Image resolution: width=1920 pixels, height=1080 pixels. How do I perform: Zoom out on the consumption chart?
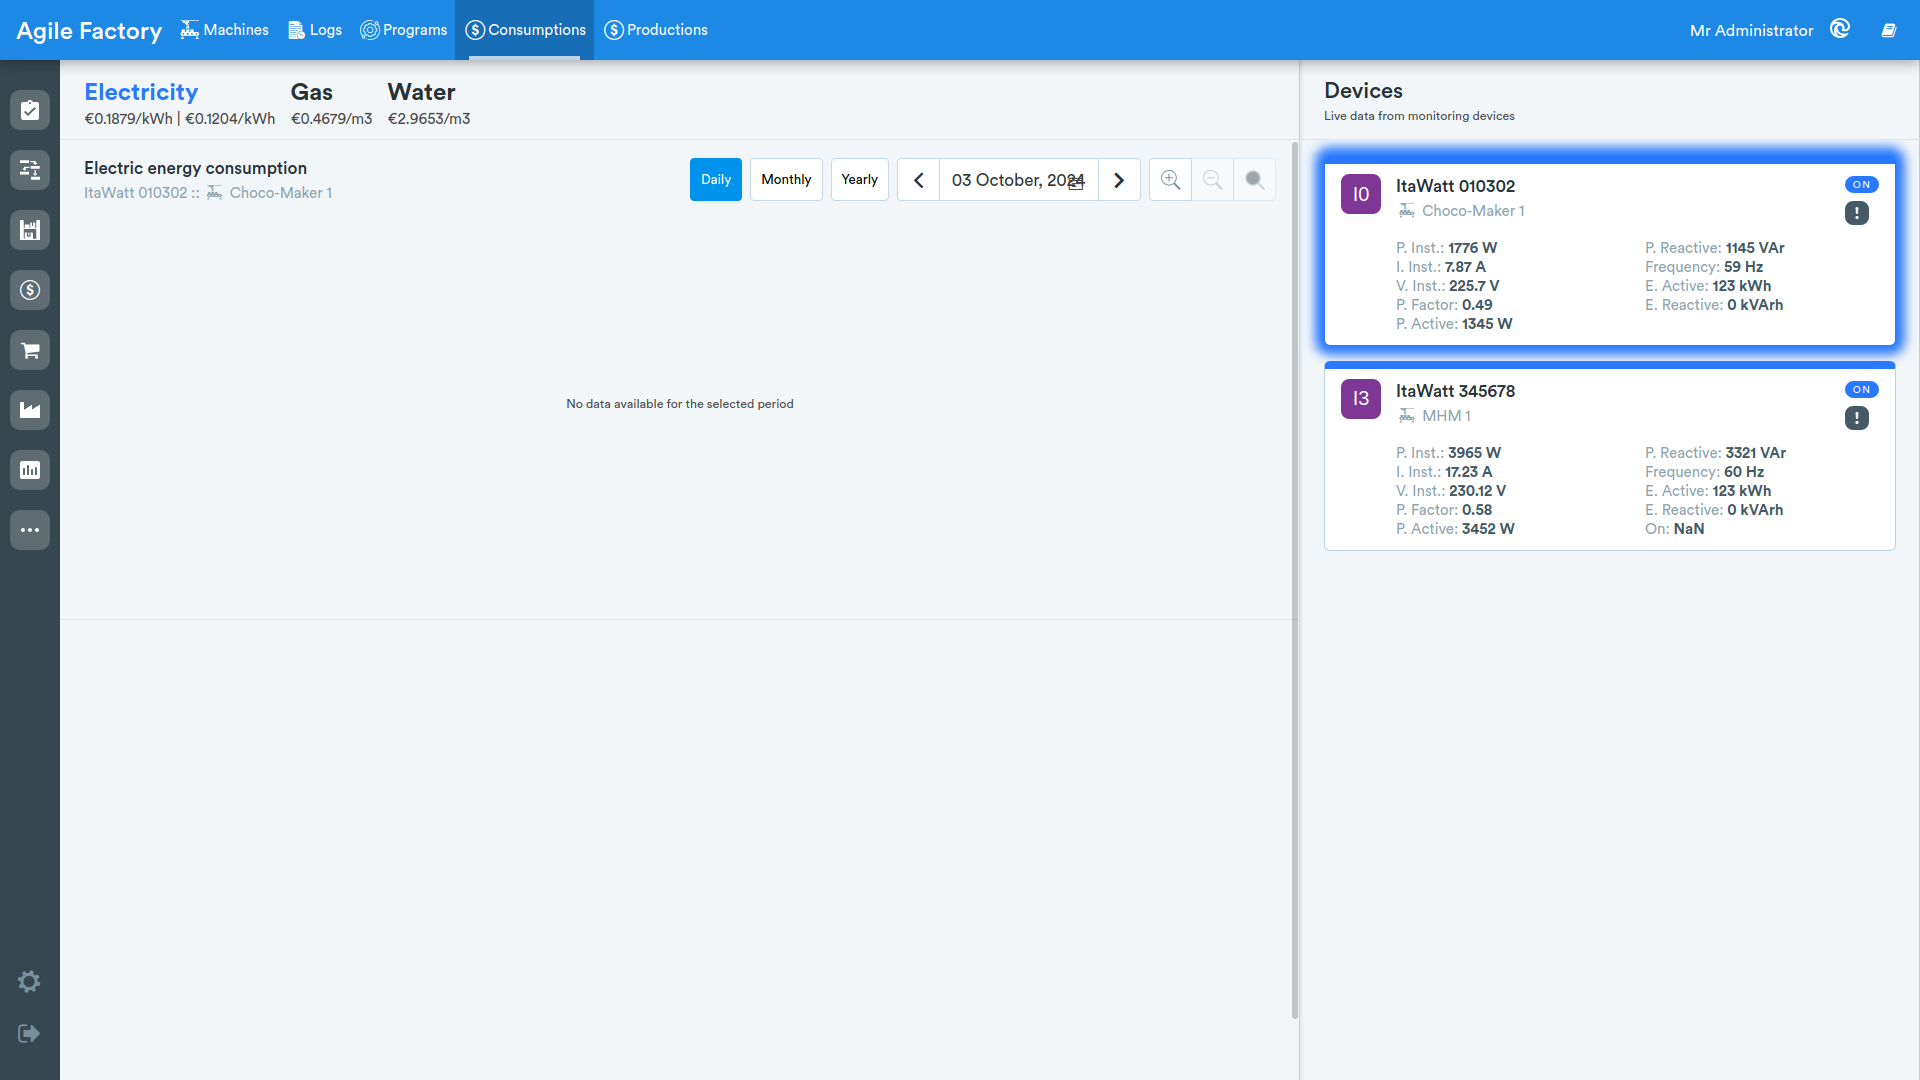point(1212,180)
